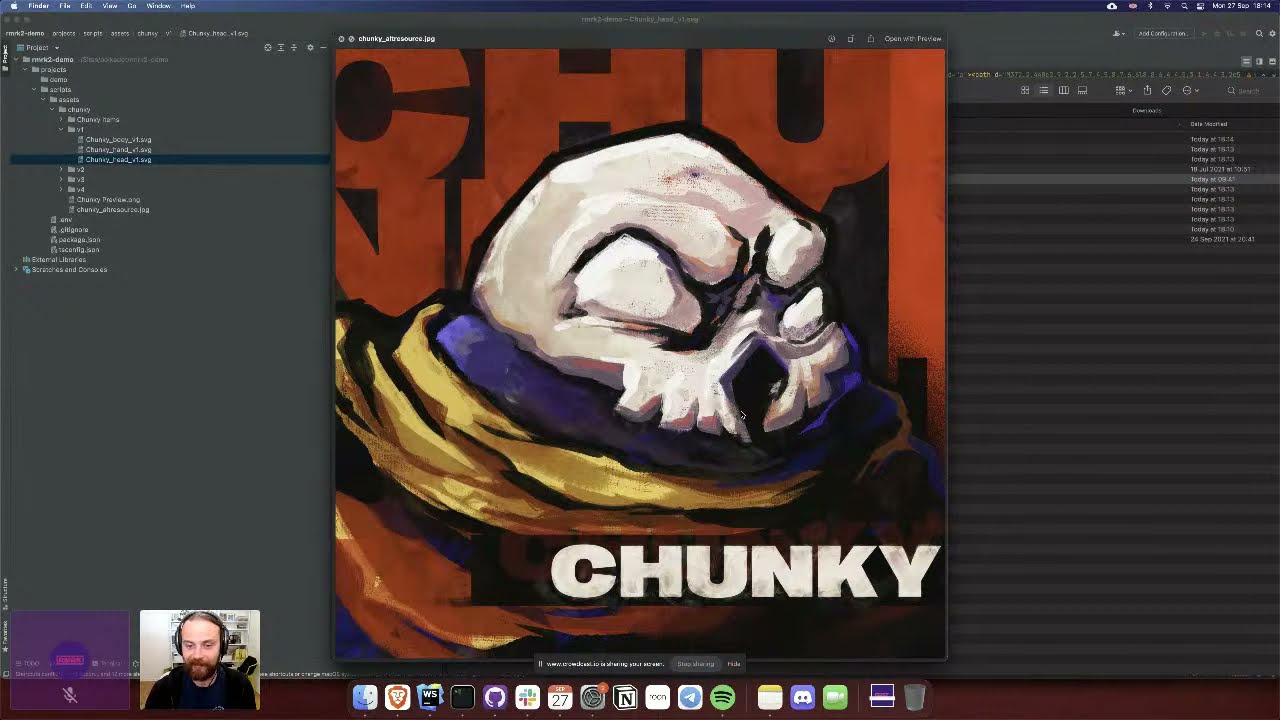Click the Quick Look rotate icon

(850, 39)
